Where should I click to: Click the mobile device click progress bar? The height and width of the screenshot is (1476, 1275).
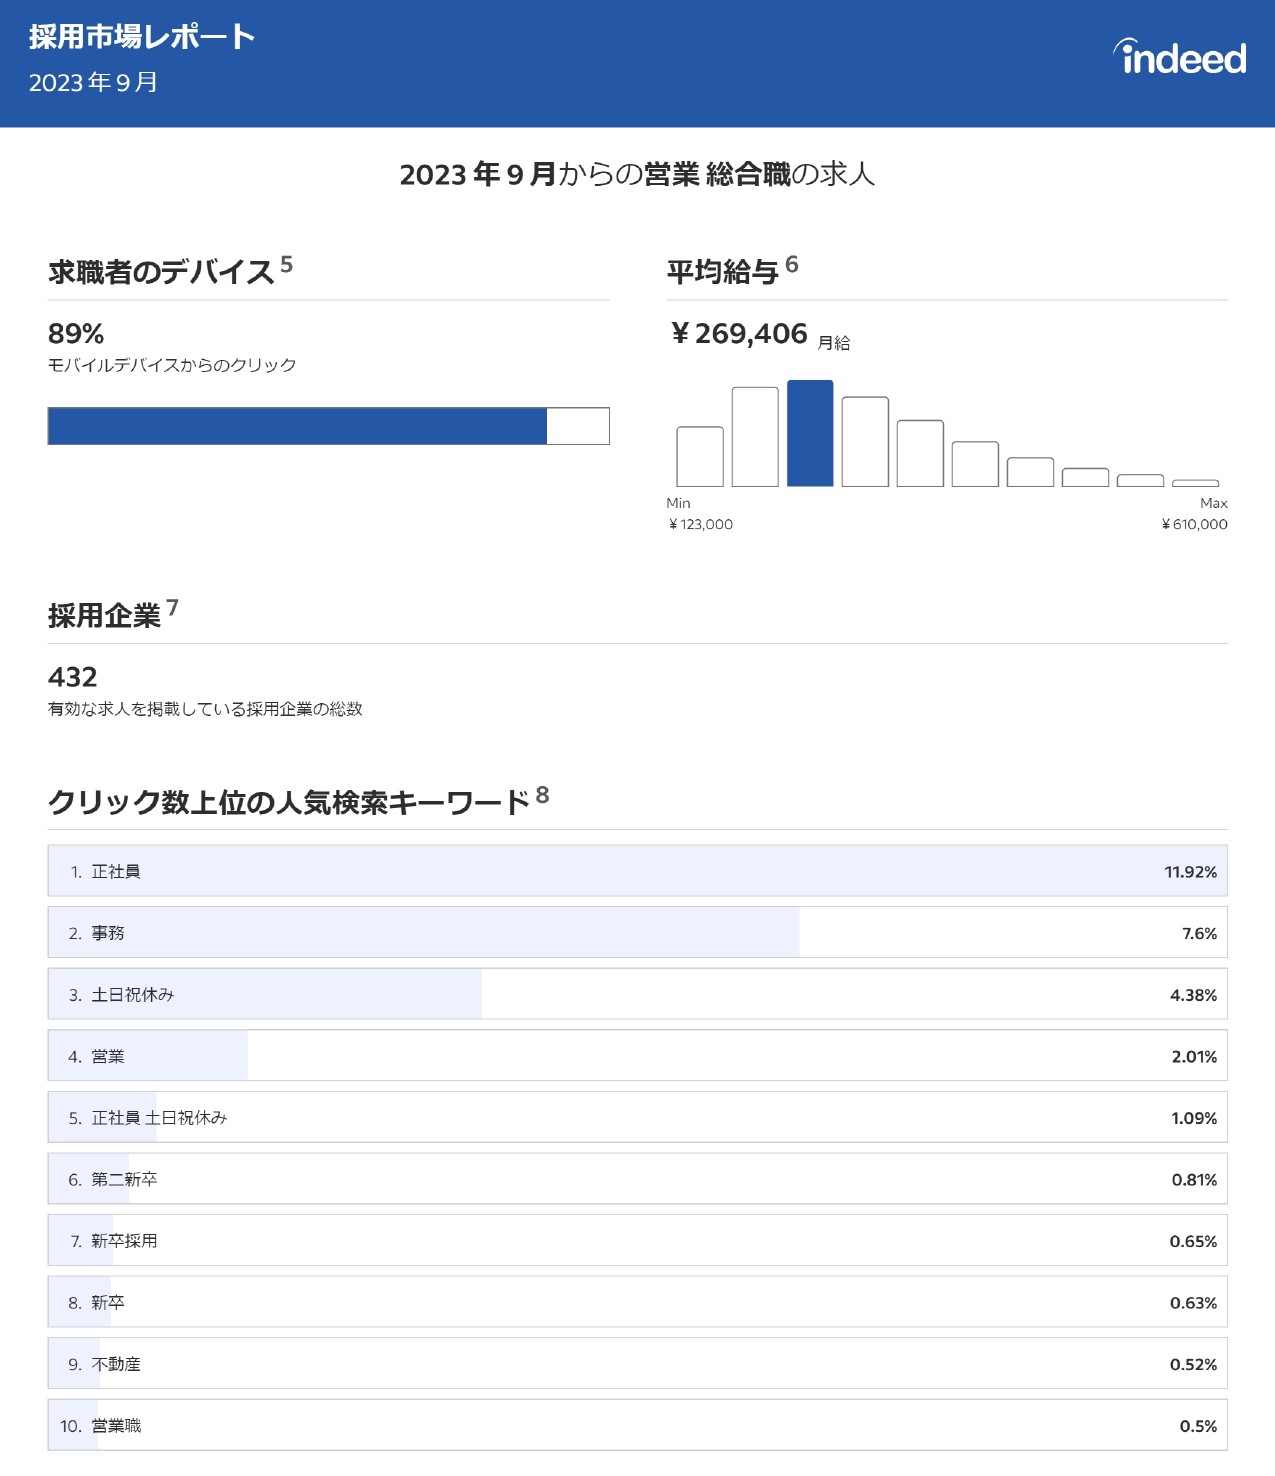[328, 426]
